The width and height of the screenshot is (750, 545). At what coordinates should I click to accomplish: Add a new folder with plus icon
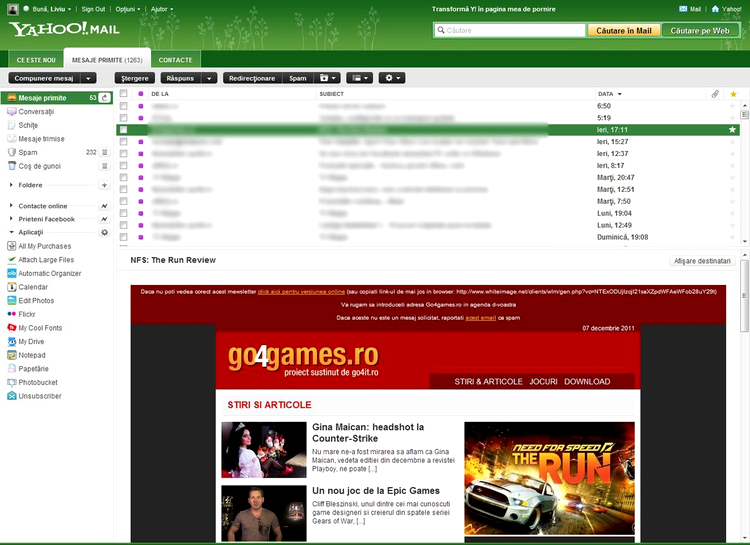(x=104, y=185)
